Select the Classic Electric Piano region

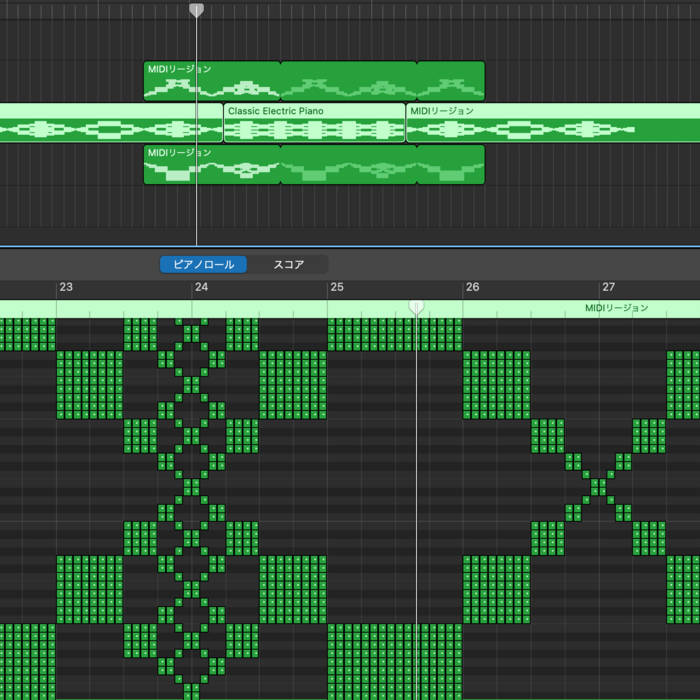(x=314, y=123)
